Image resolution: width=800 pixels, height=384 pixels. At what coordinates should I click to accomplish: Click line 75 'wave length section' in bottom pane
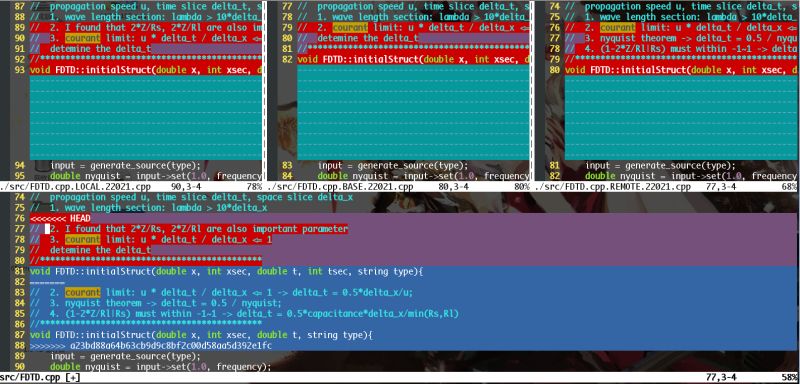tap(148, 208)
